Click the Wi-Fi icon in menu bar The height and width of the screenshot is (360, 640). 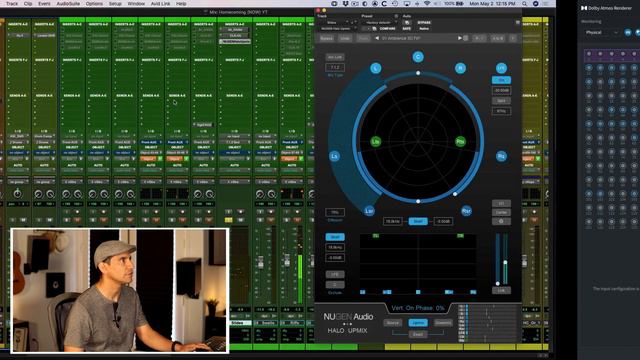tap(427, 3)
